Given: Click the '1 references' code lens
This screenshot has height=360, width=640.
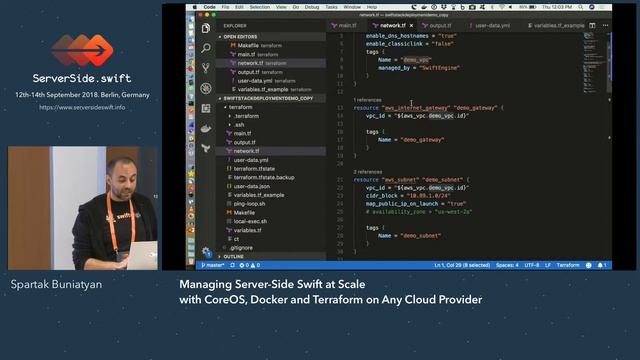Looking at the screenshot, I should (367, 100).
